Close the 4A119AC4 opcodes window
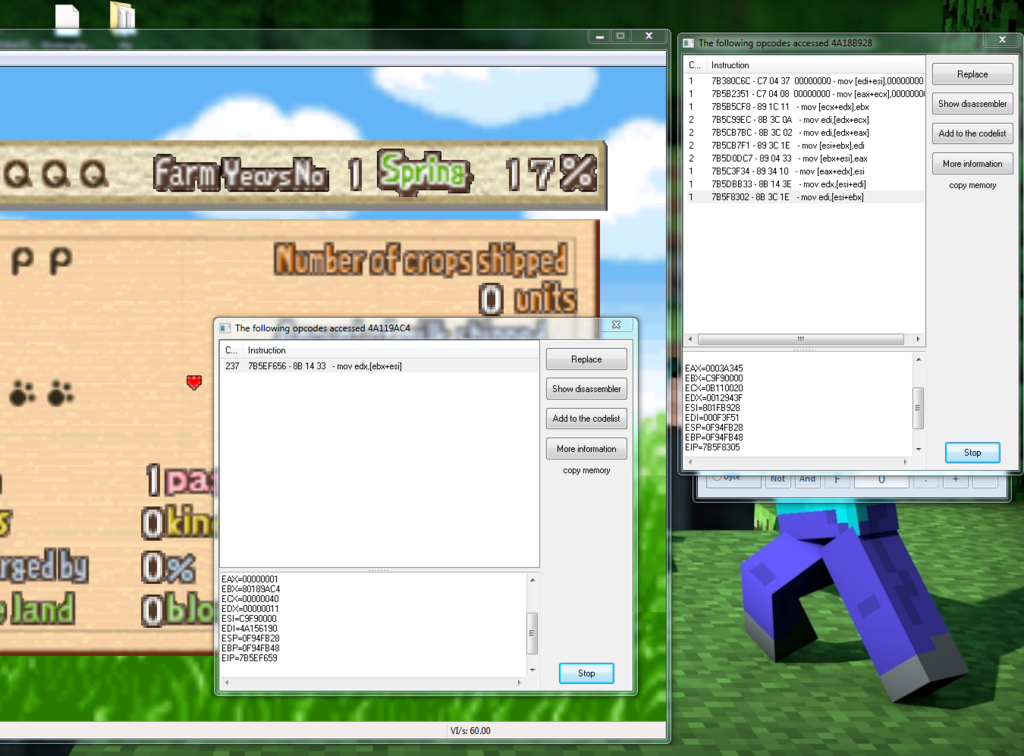This screenshot has width=1024, height=756. click(x=616, y=324)
